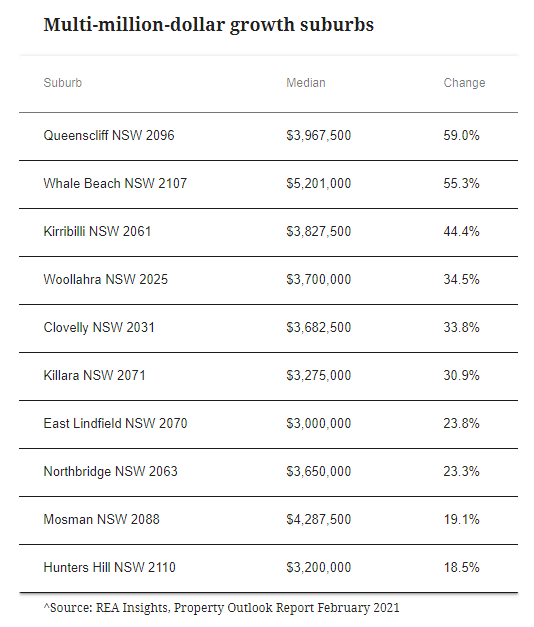Screen dimensions: 534x627
Task: Click the 18.5% change figure
Action: click(461, 567)
